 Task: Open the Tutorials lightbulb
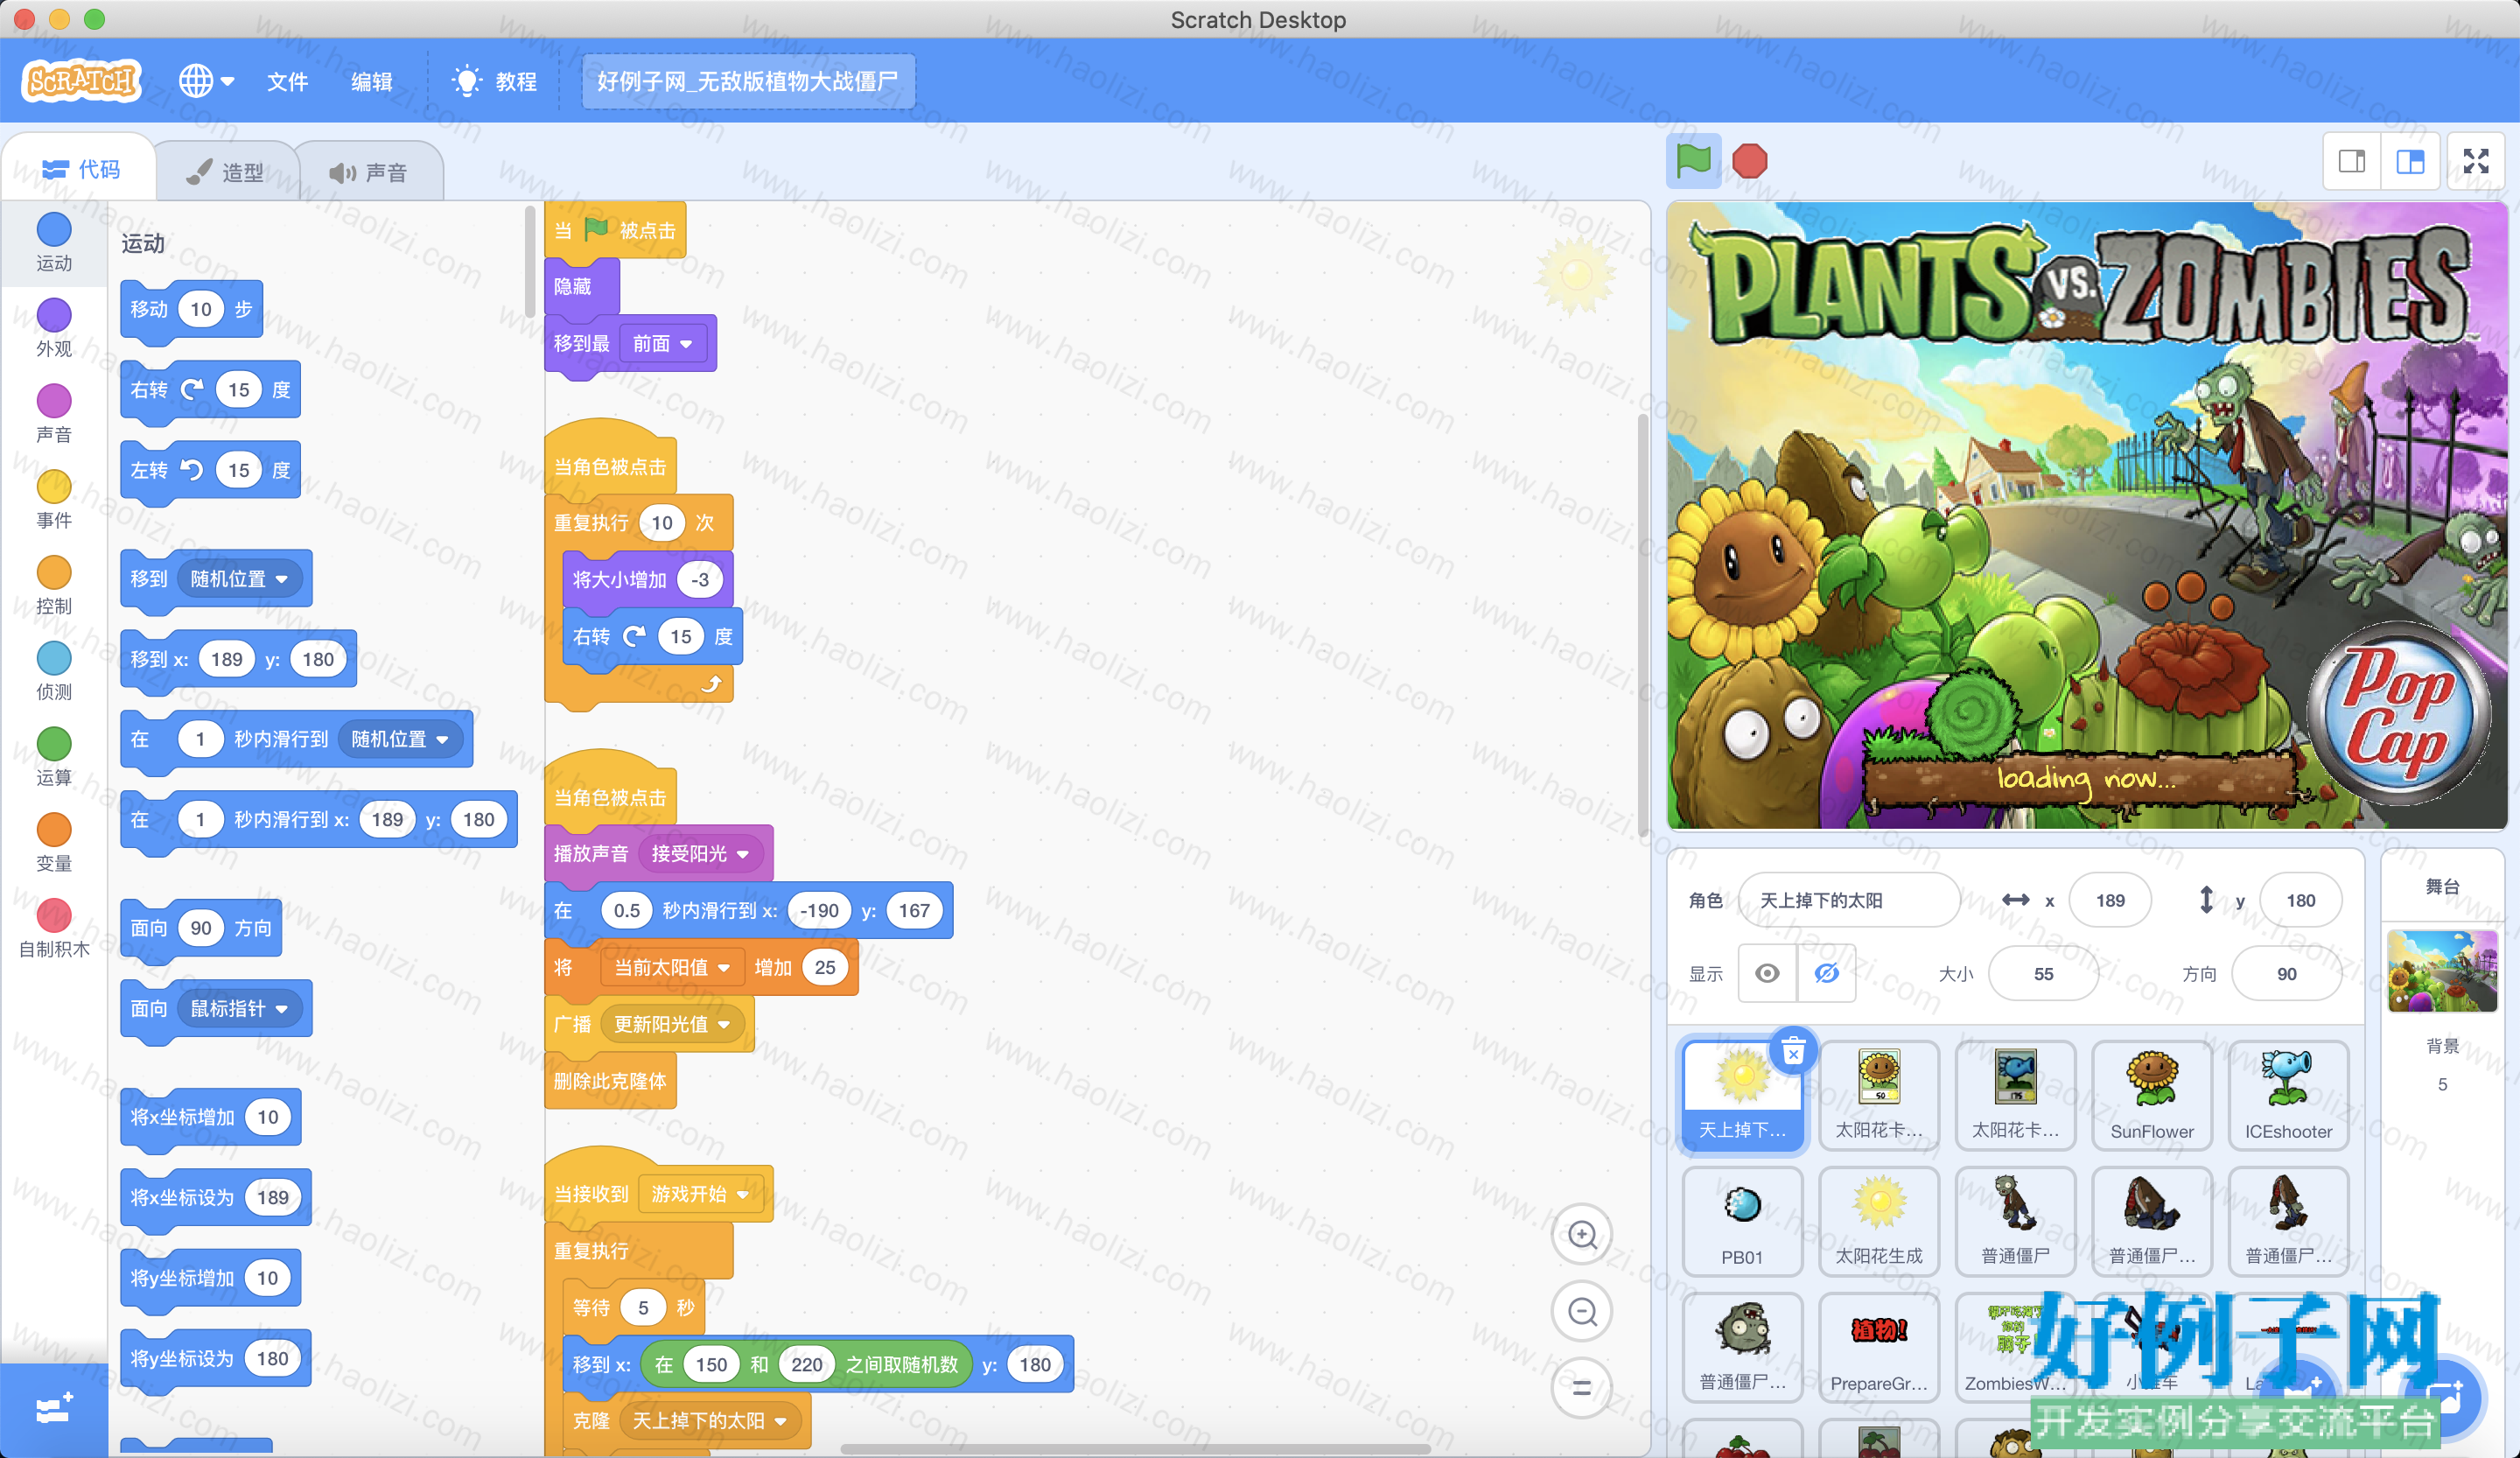click(x=466, y=81)
